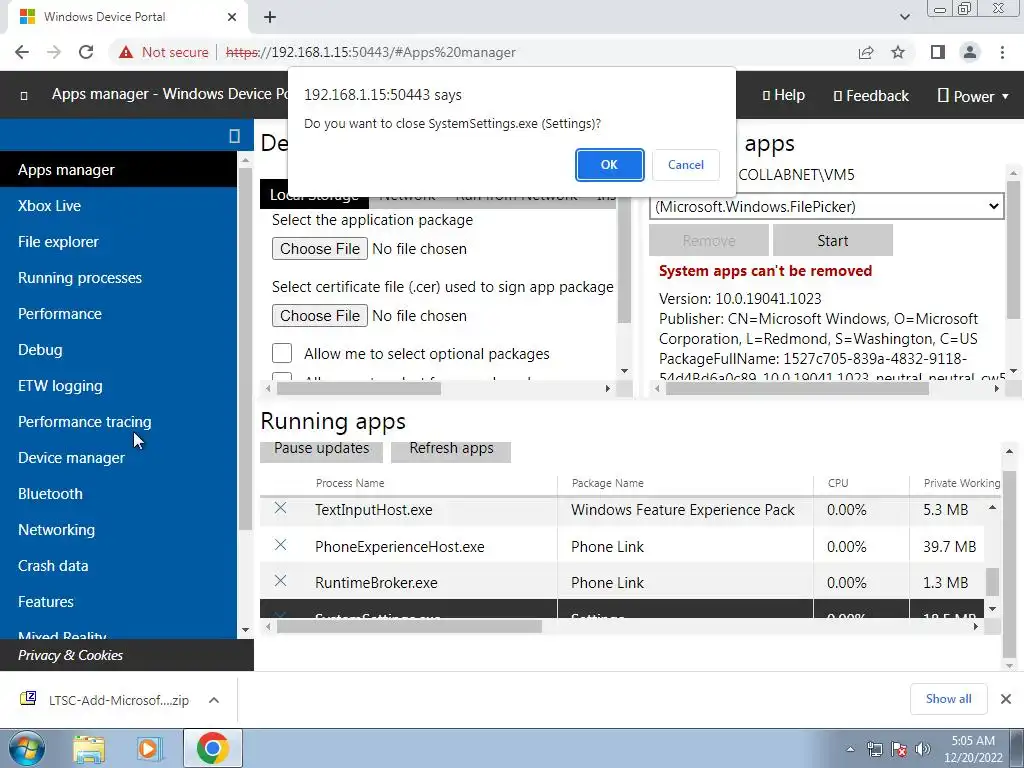
Task: Open Device manager in sidebar
Action: pos(118,458)
